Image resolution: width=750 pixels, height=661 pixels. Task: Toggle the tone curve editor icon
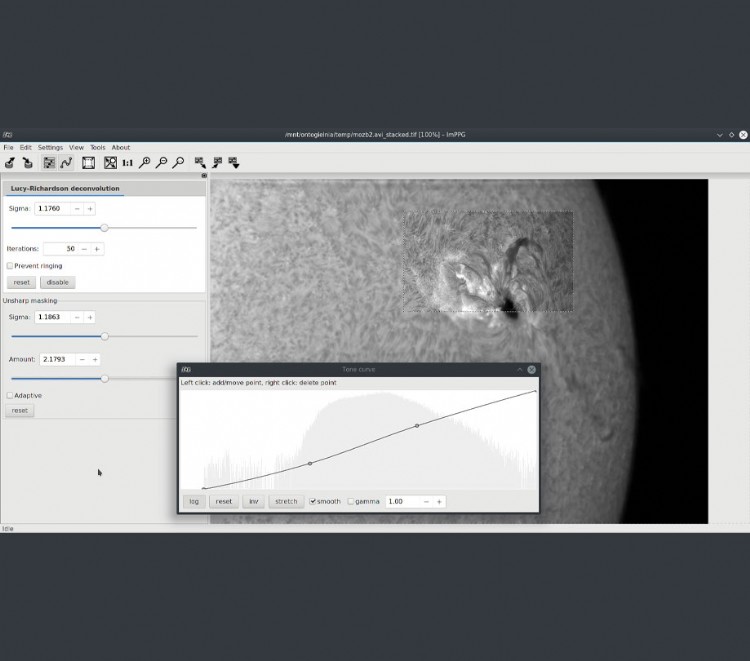[66, 163]
